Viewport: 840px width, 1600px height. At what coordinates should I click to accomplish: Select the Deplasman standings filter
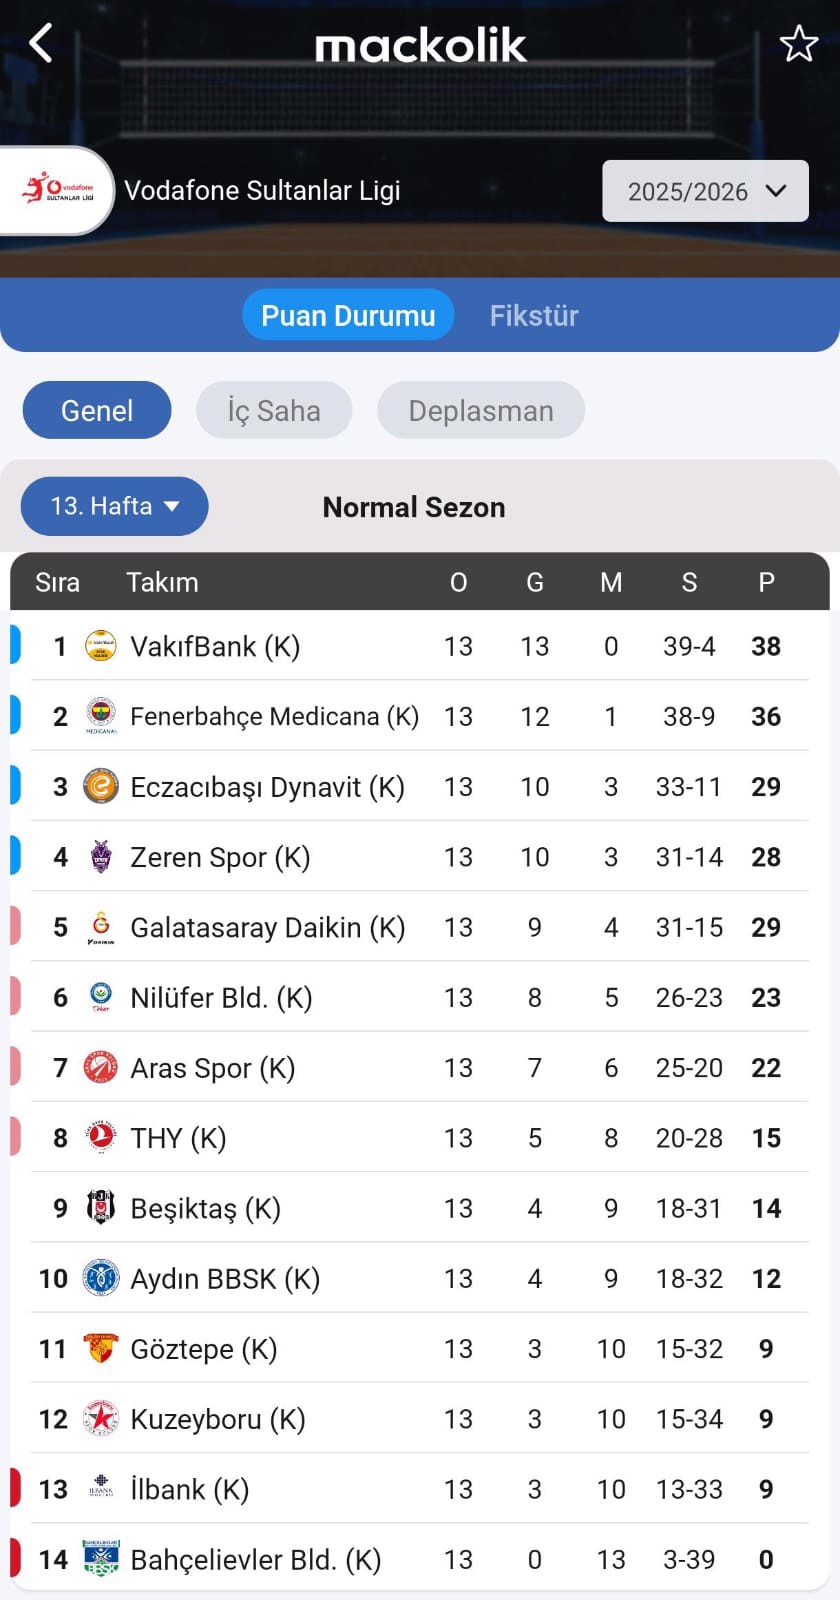[481, 410]
